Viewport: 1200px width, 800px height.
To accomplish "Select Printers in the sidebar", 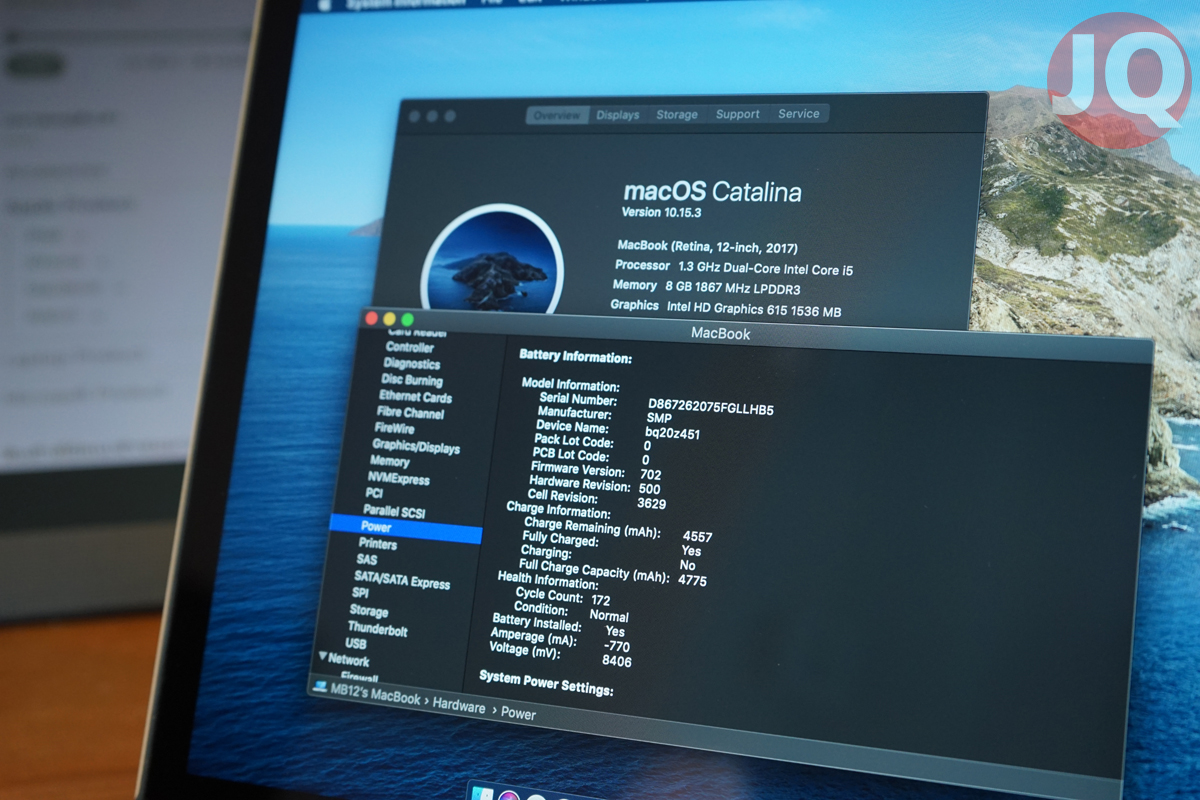I will click(377, 544).
